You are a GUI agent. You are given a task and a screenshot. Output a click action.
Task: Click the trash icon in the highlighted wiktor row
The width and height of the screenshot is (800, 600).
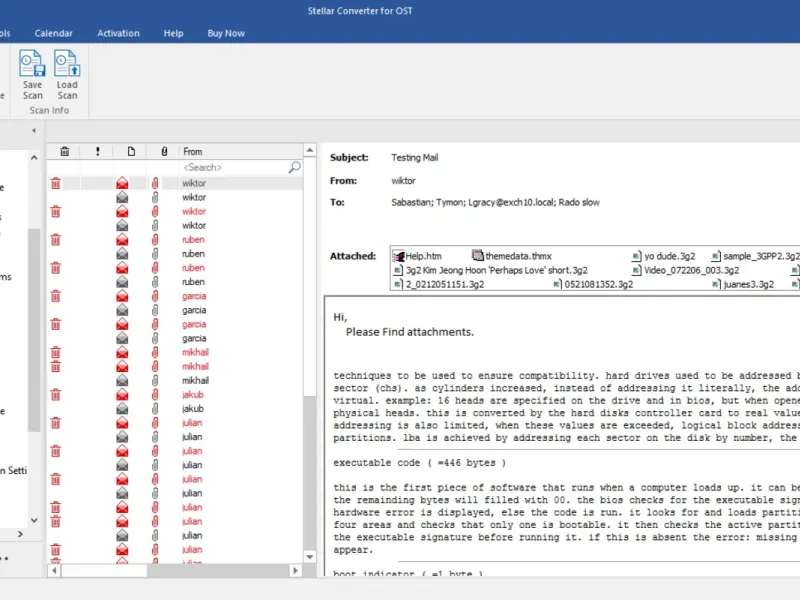pyautogui.click(x=56, y=183)
